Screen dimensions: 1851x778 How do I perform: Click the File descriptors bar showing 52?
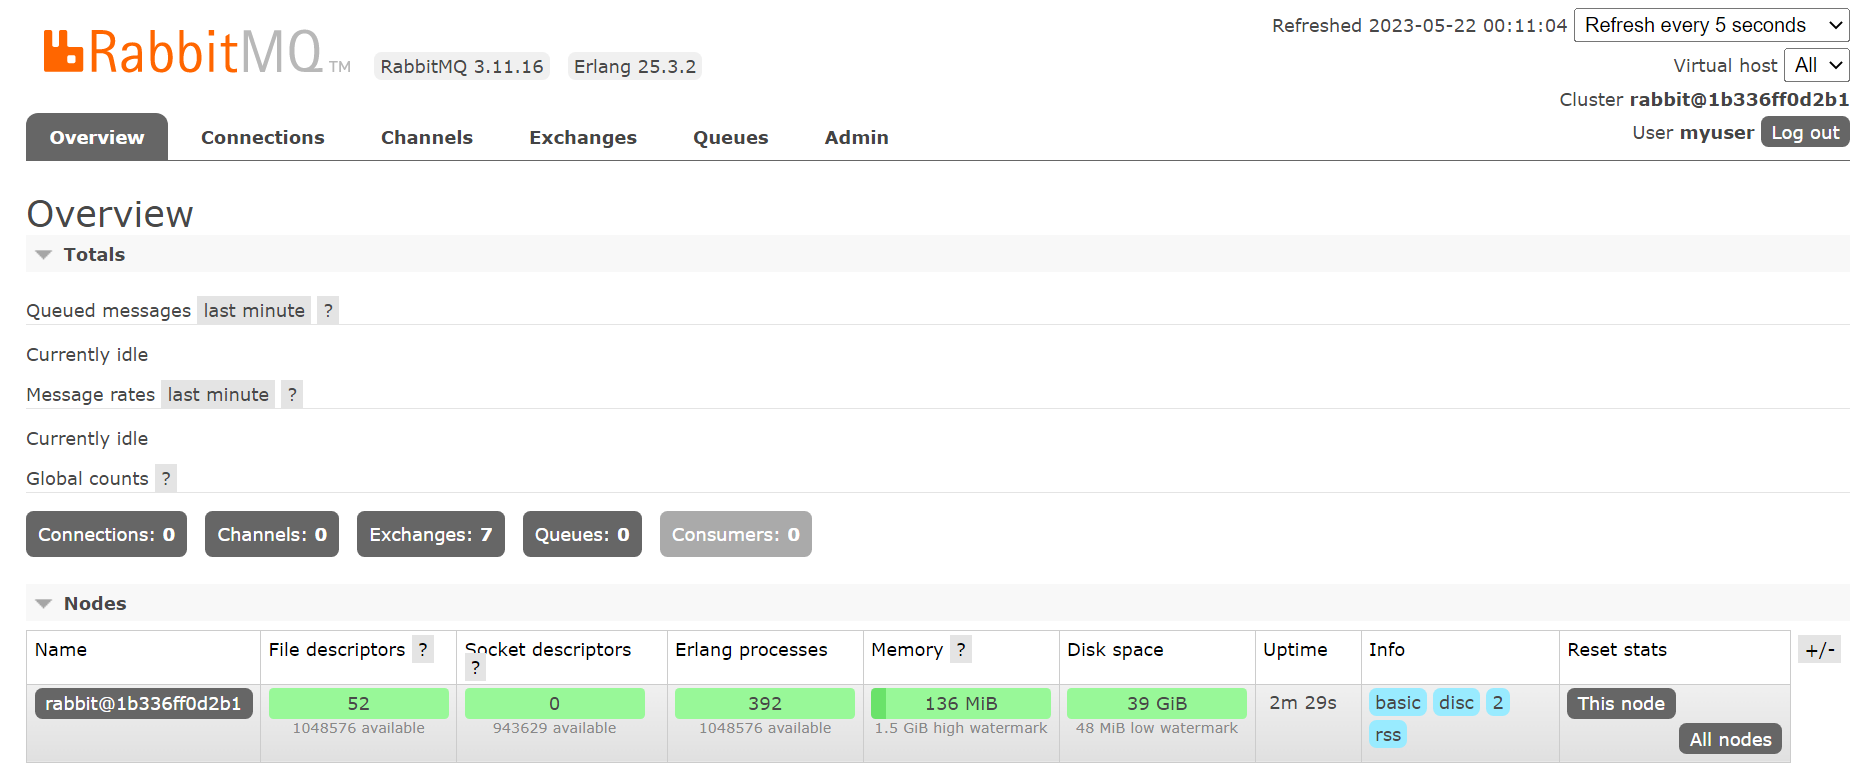[x=359, y=703]
